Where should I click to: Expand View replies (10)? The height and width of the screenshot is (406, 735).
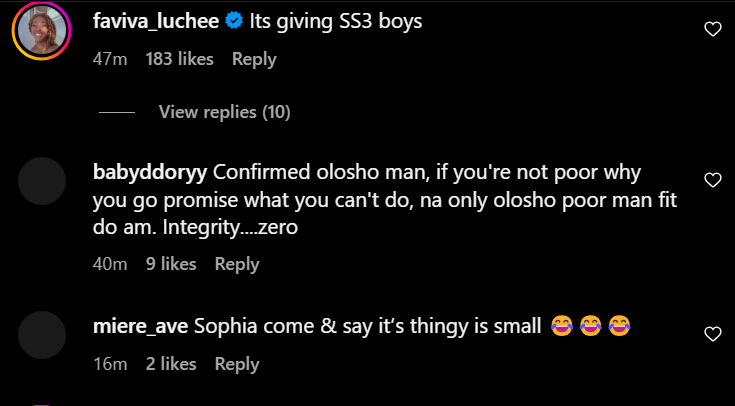pos(224,112)
